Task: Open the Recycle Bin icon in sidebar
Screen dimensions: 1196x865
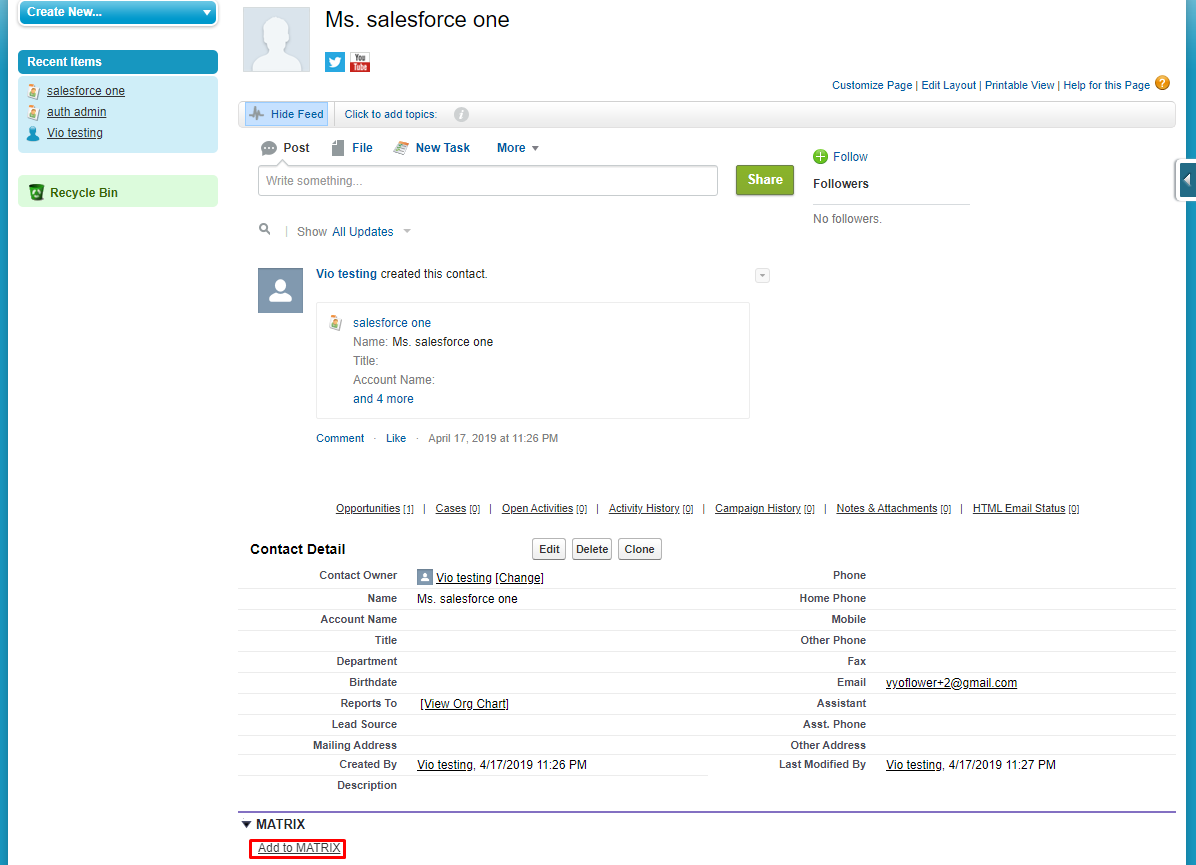Action: [x=36, y=192]
